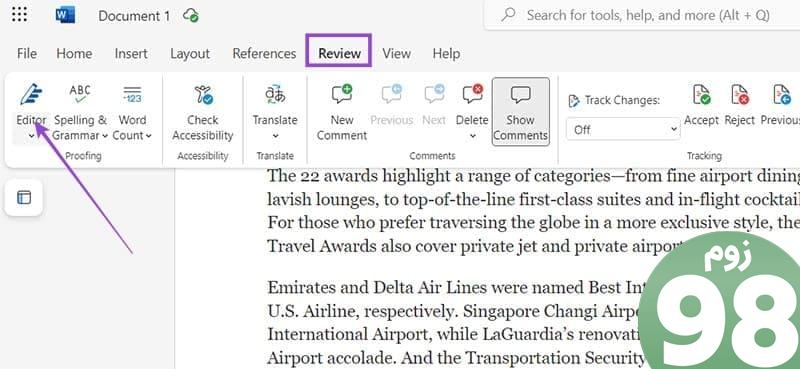
Task: Run Check Accessibility
Action: tap(203, 113)
